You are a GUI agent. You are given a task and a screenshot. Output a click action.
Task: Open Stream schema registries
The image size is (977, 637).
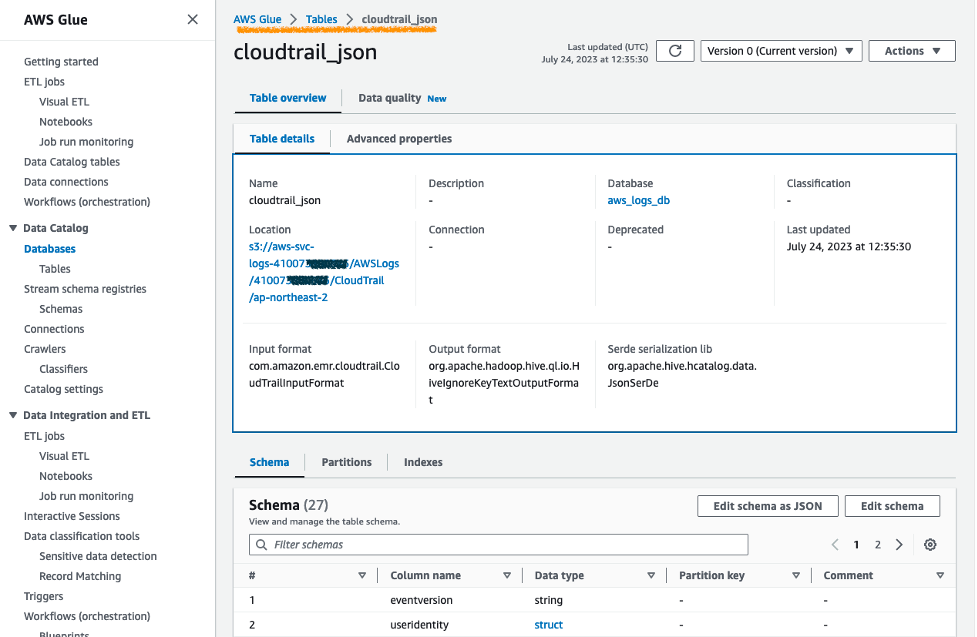pyautogui.click(x=85, y=289)
